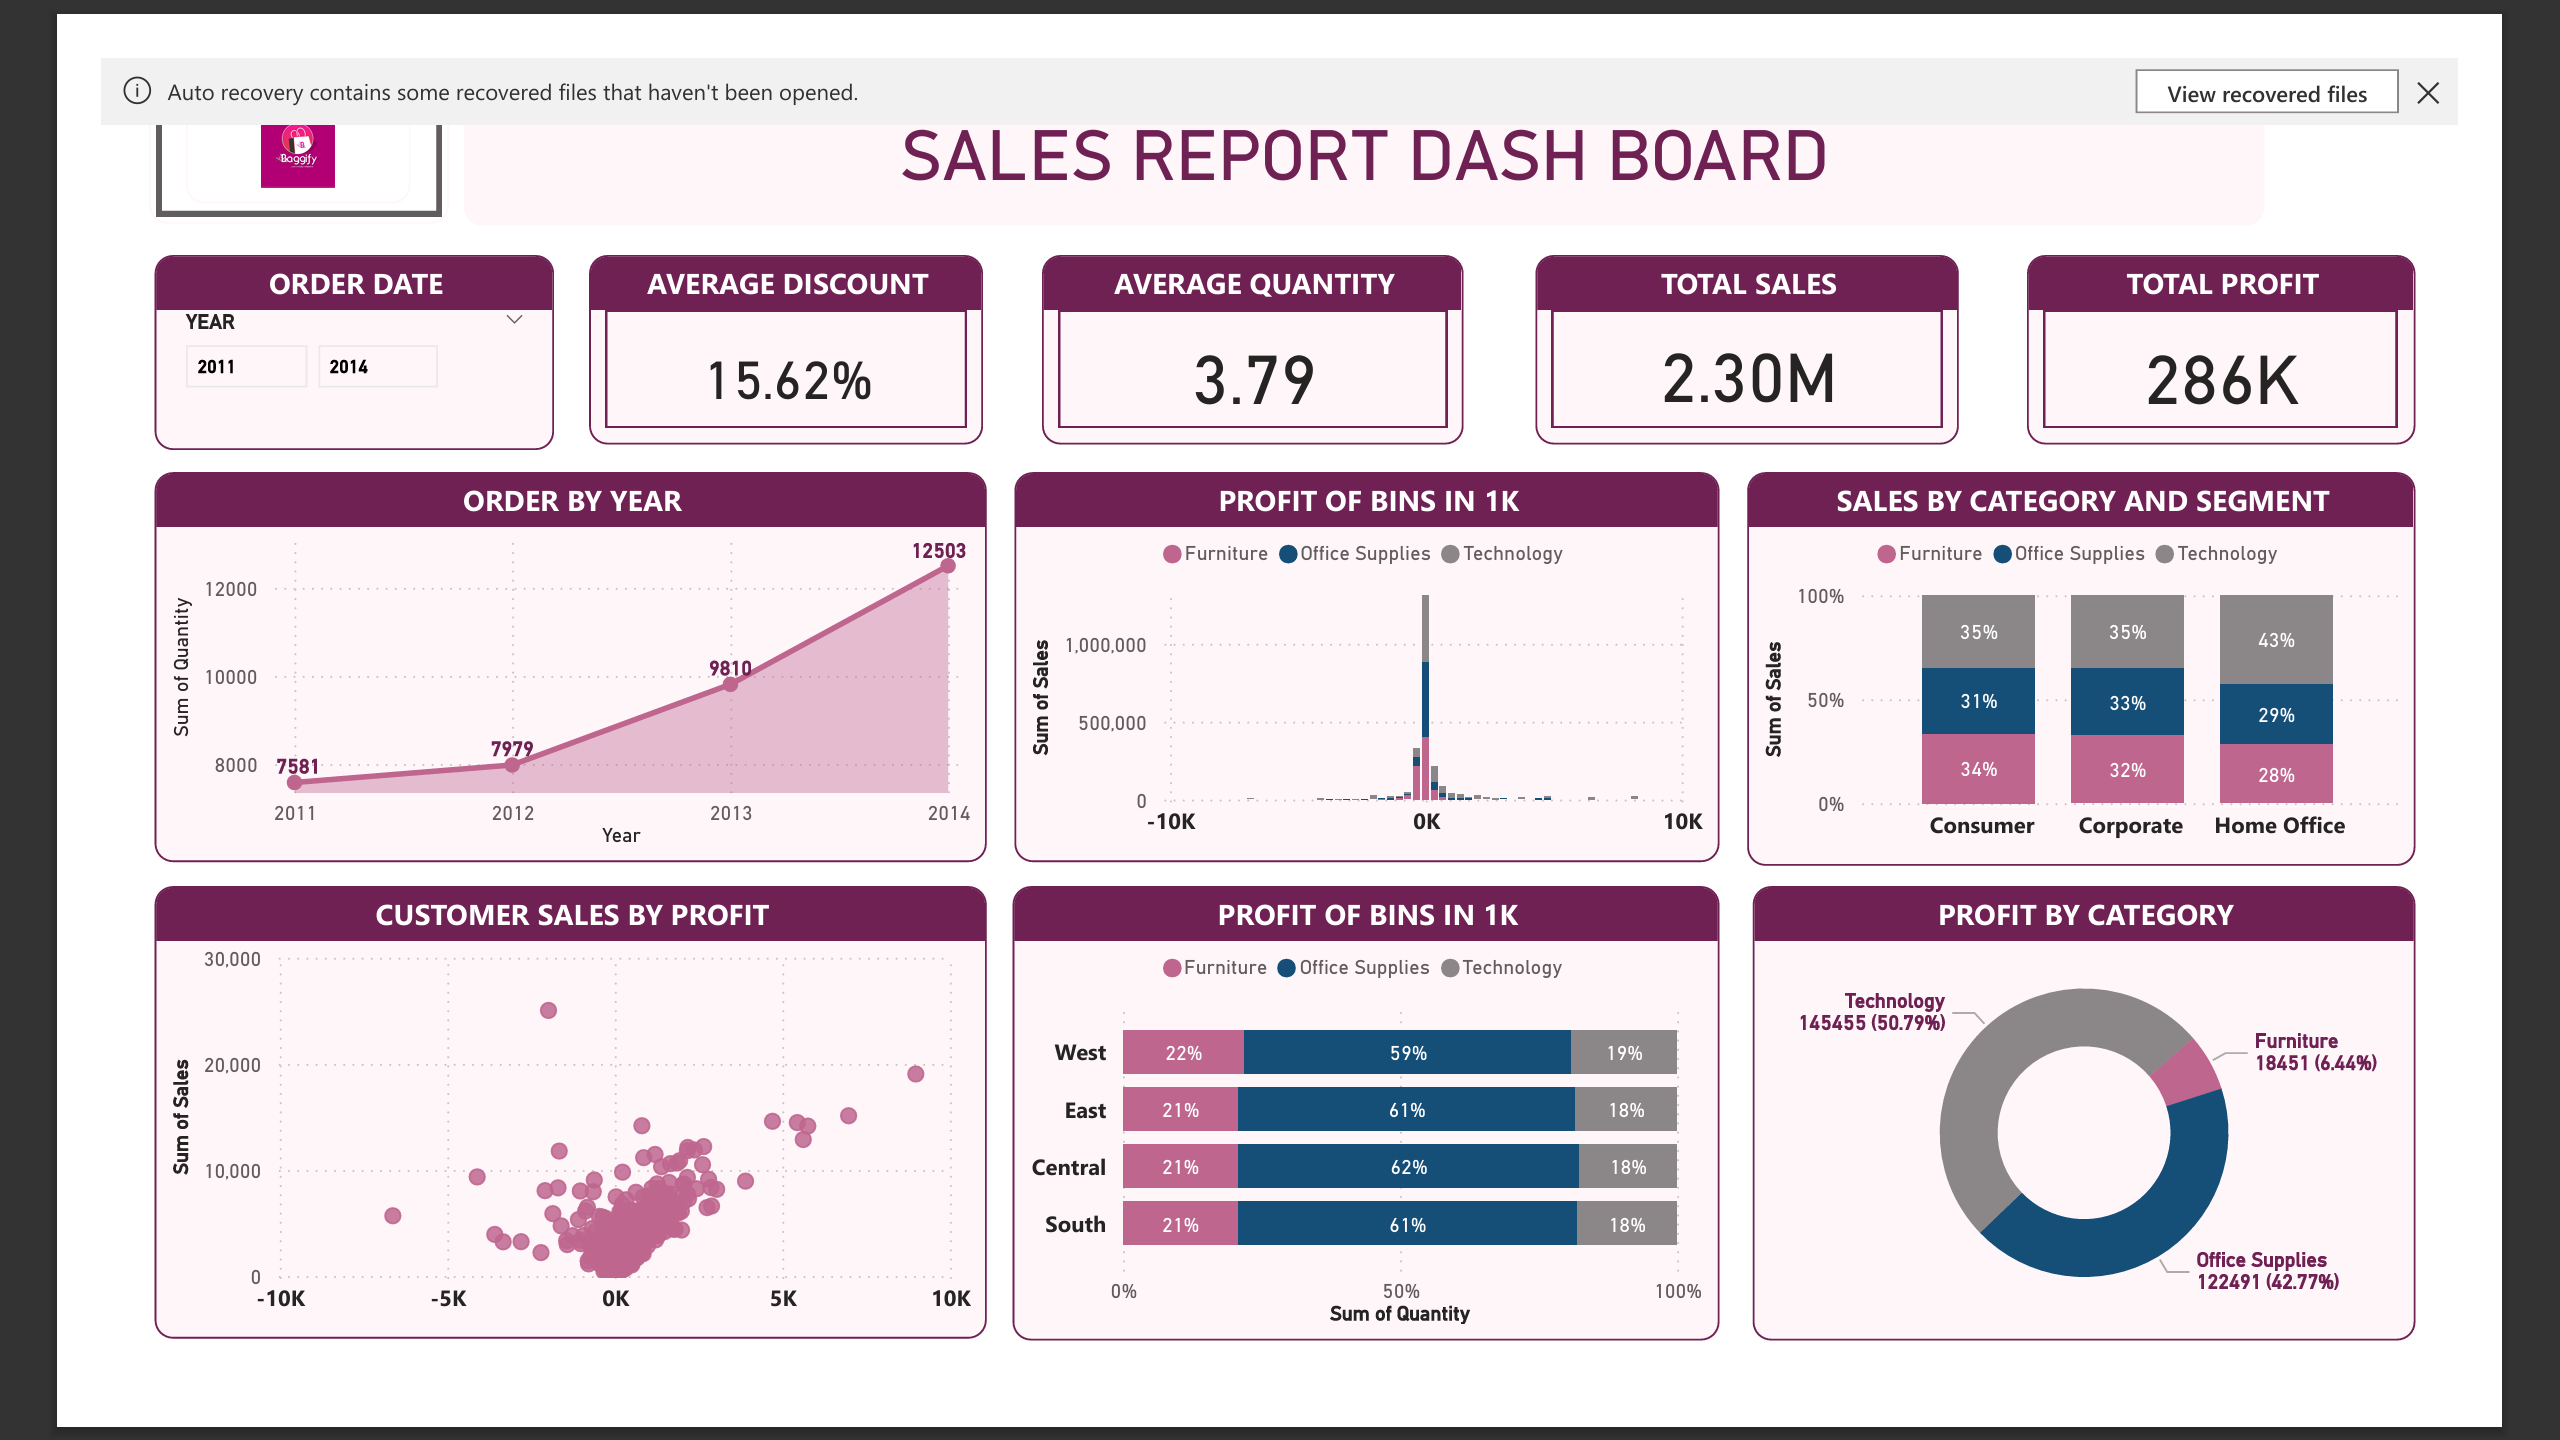Select the 12503 data point for 2014
This screenshot has width=2560, height=1440.
(948, 566)
